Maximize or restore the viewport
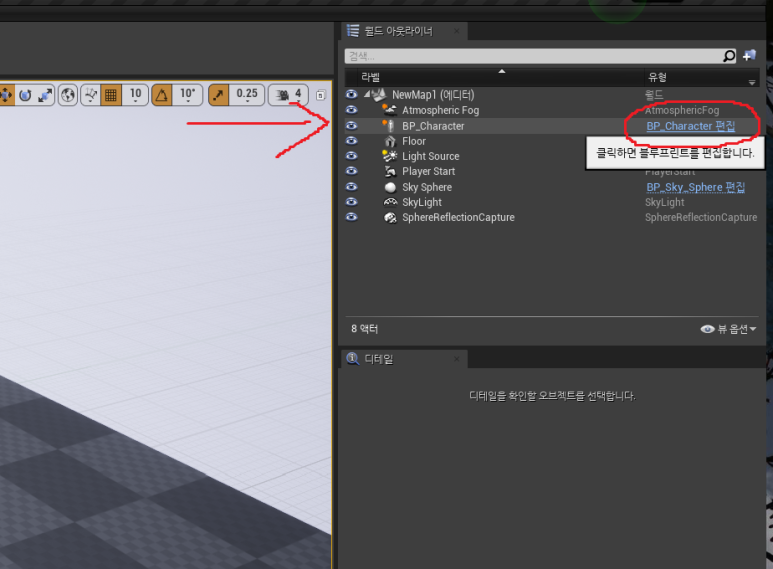Viewport: 773px width, 569px height. 320,95
